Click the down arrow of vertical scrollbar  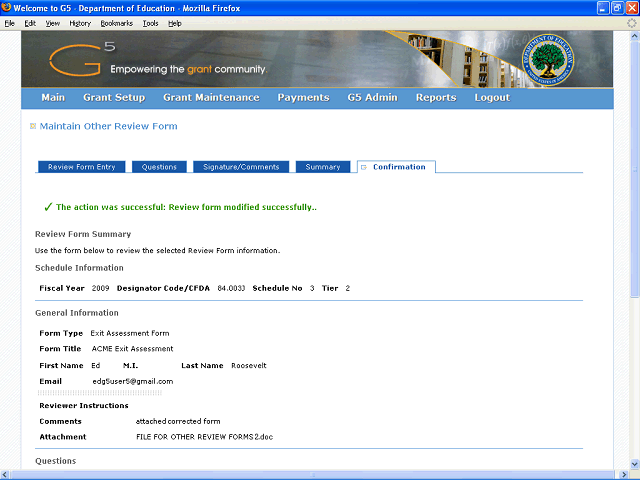635,464
